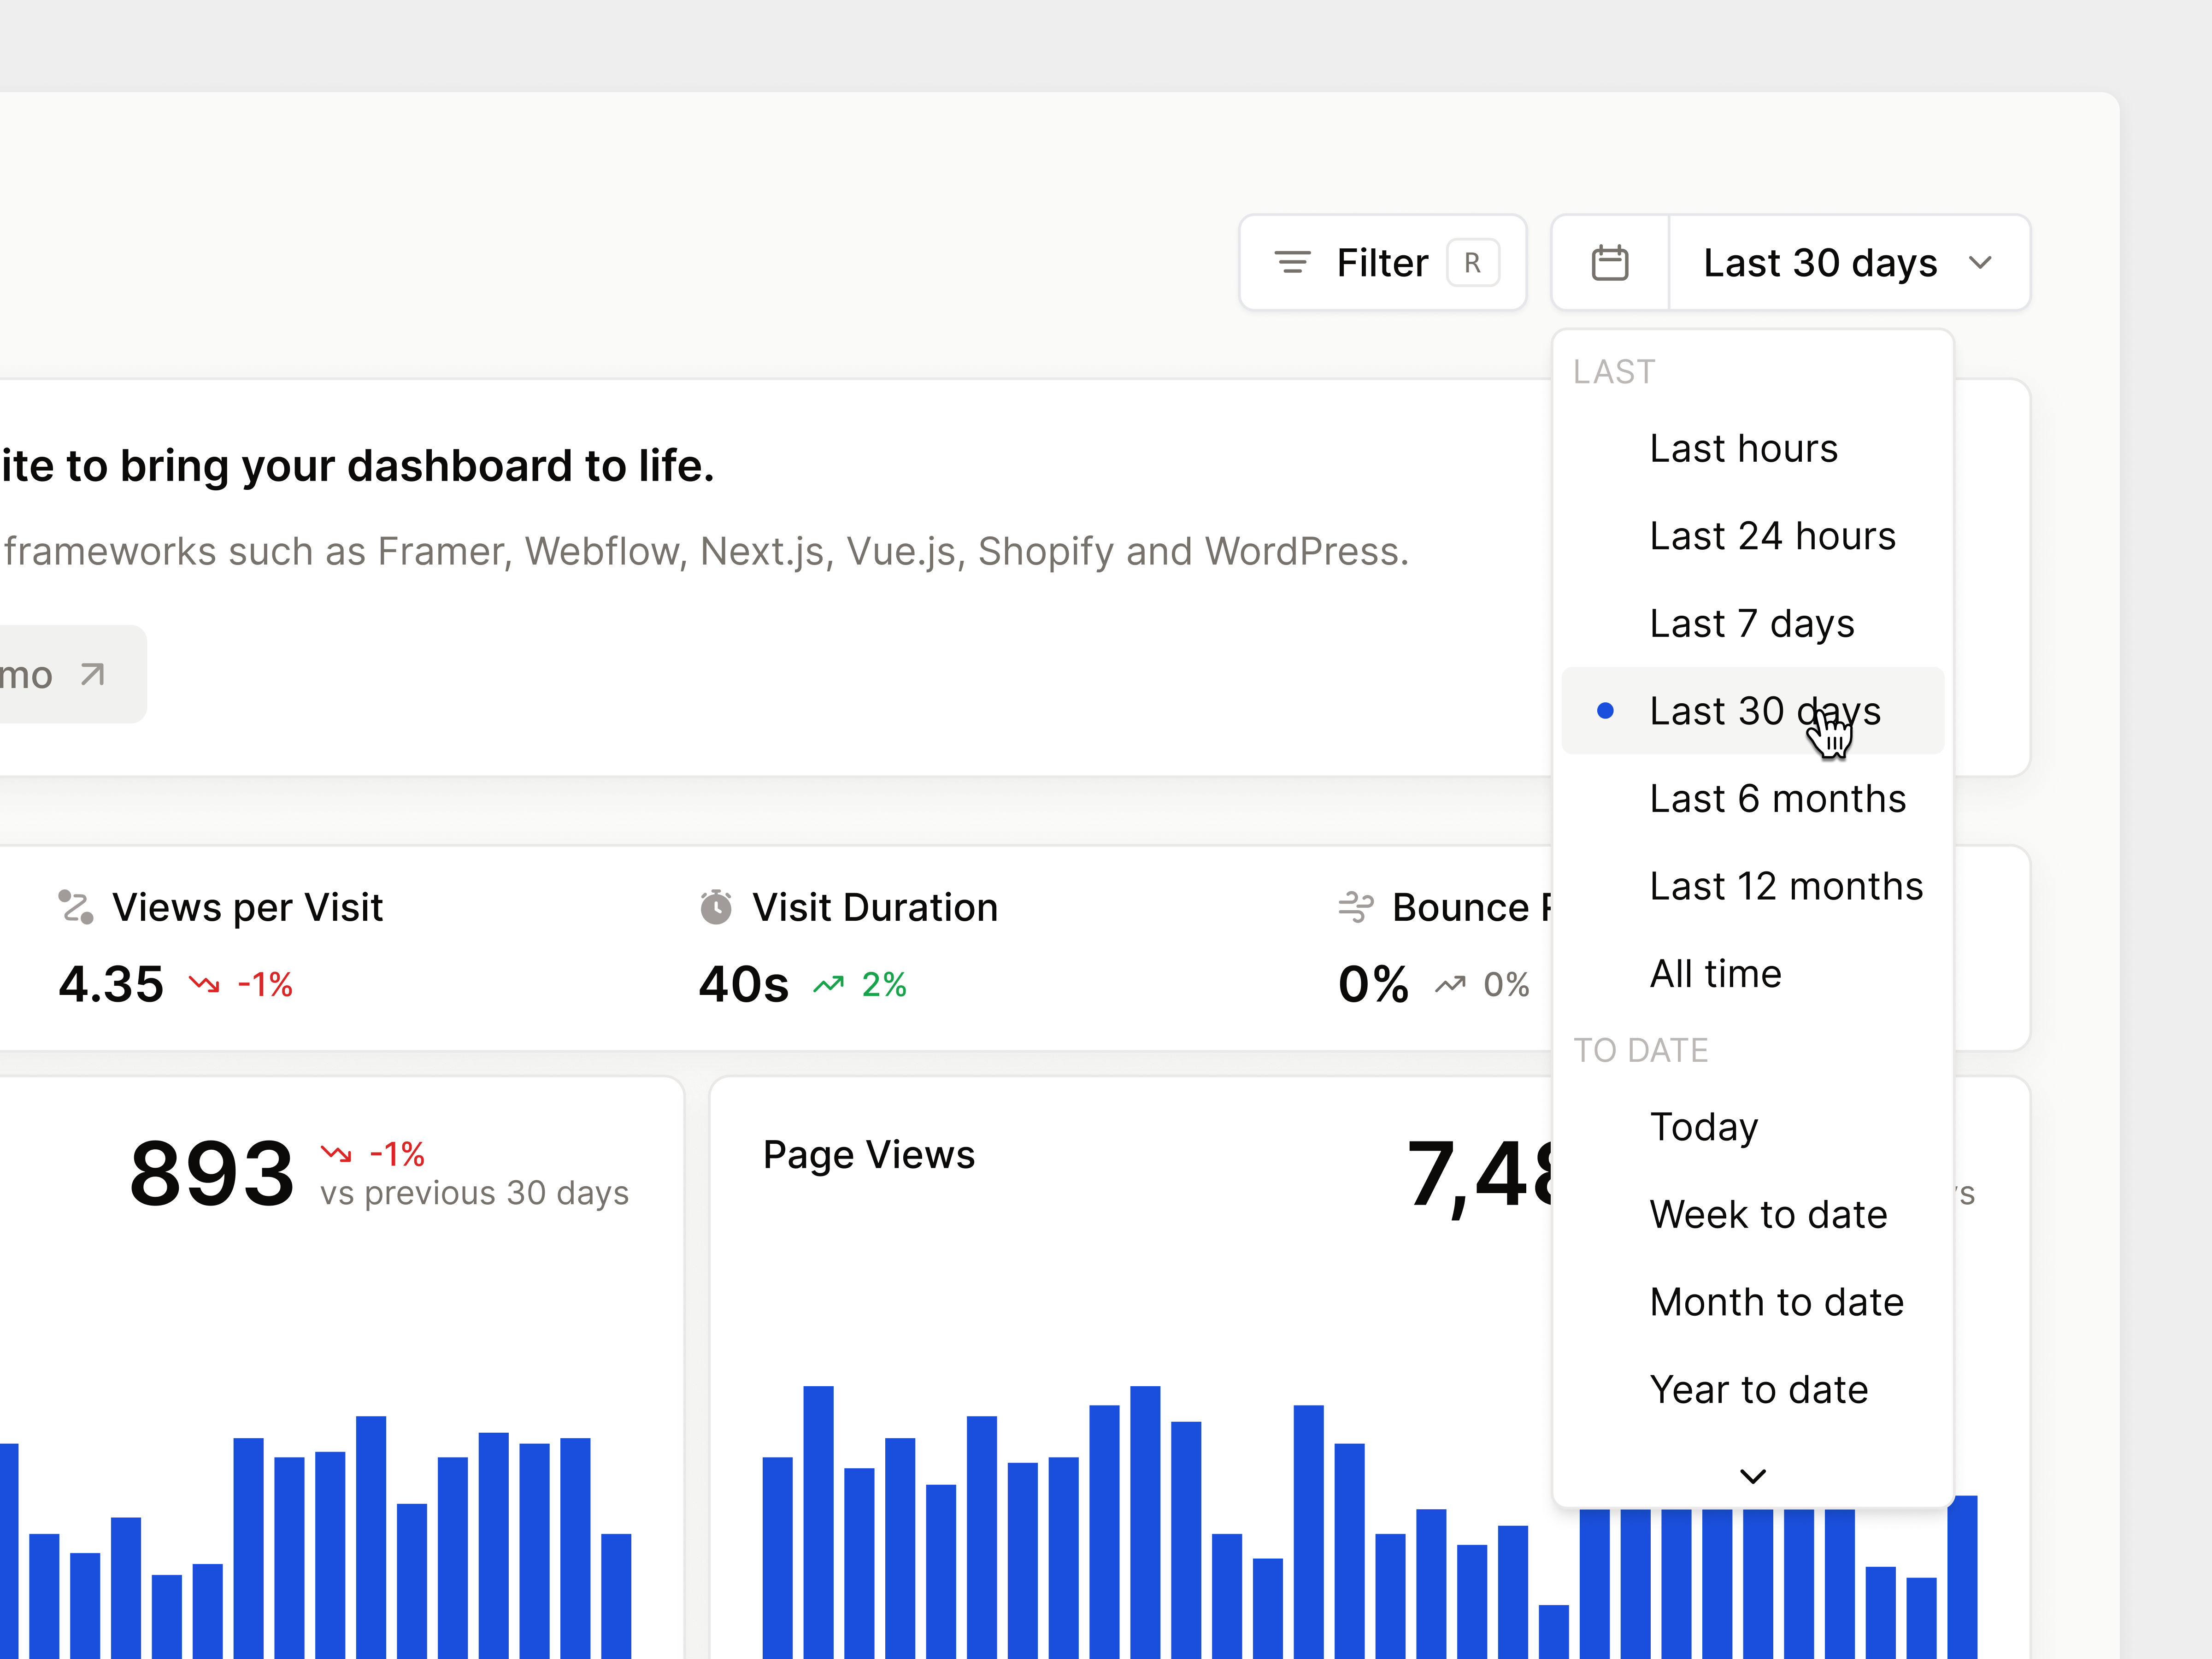Screen dimensions: 2212x1659
Task: Click the Page Views chart title
Action: pos(869,1155)
